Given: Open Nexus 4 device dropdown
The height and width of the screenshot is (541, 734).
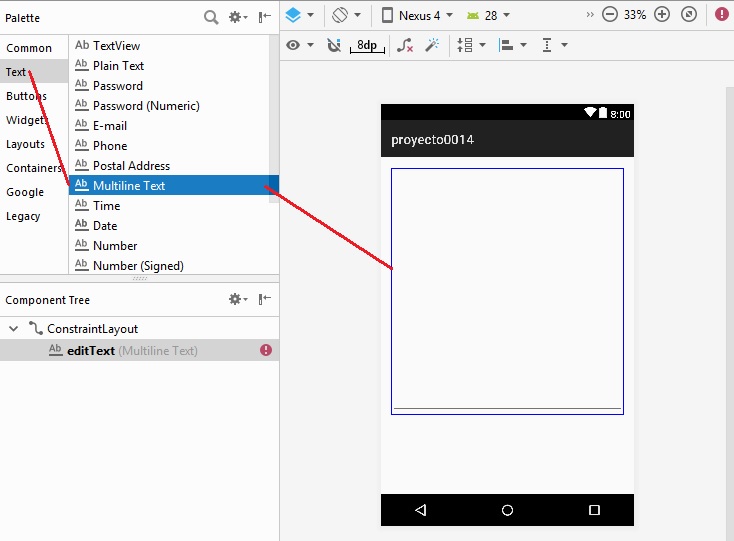Looking at the screenshot, I should tap(418, 15).
